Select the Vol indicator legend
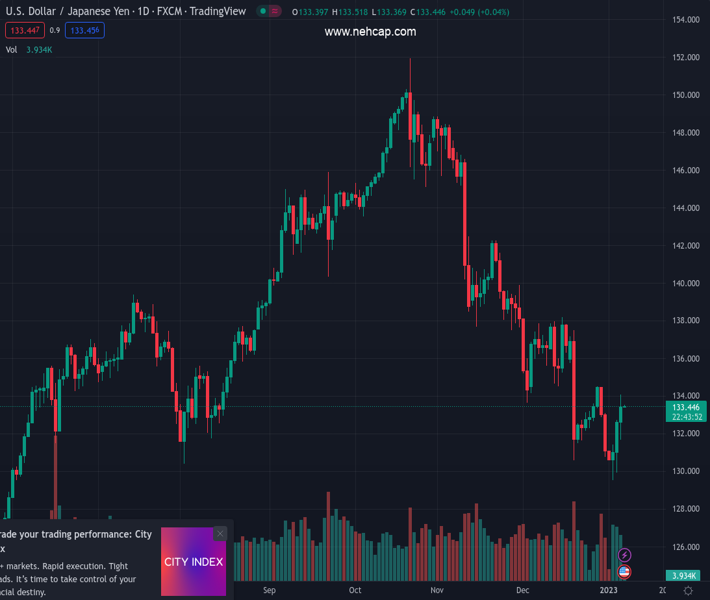The image size is (710, 600). point(11,50)
